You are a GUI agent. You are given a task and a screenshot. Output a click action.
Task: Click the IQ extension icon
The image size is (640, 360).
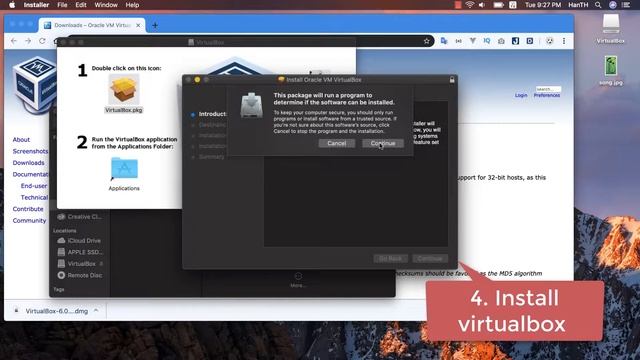coord(487,41)
